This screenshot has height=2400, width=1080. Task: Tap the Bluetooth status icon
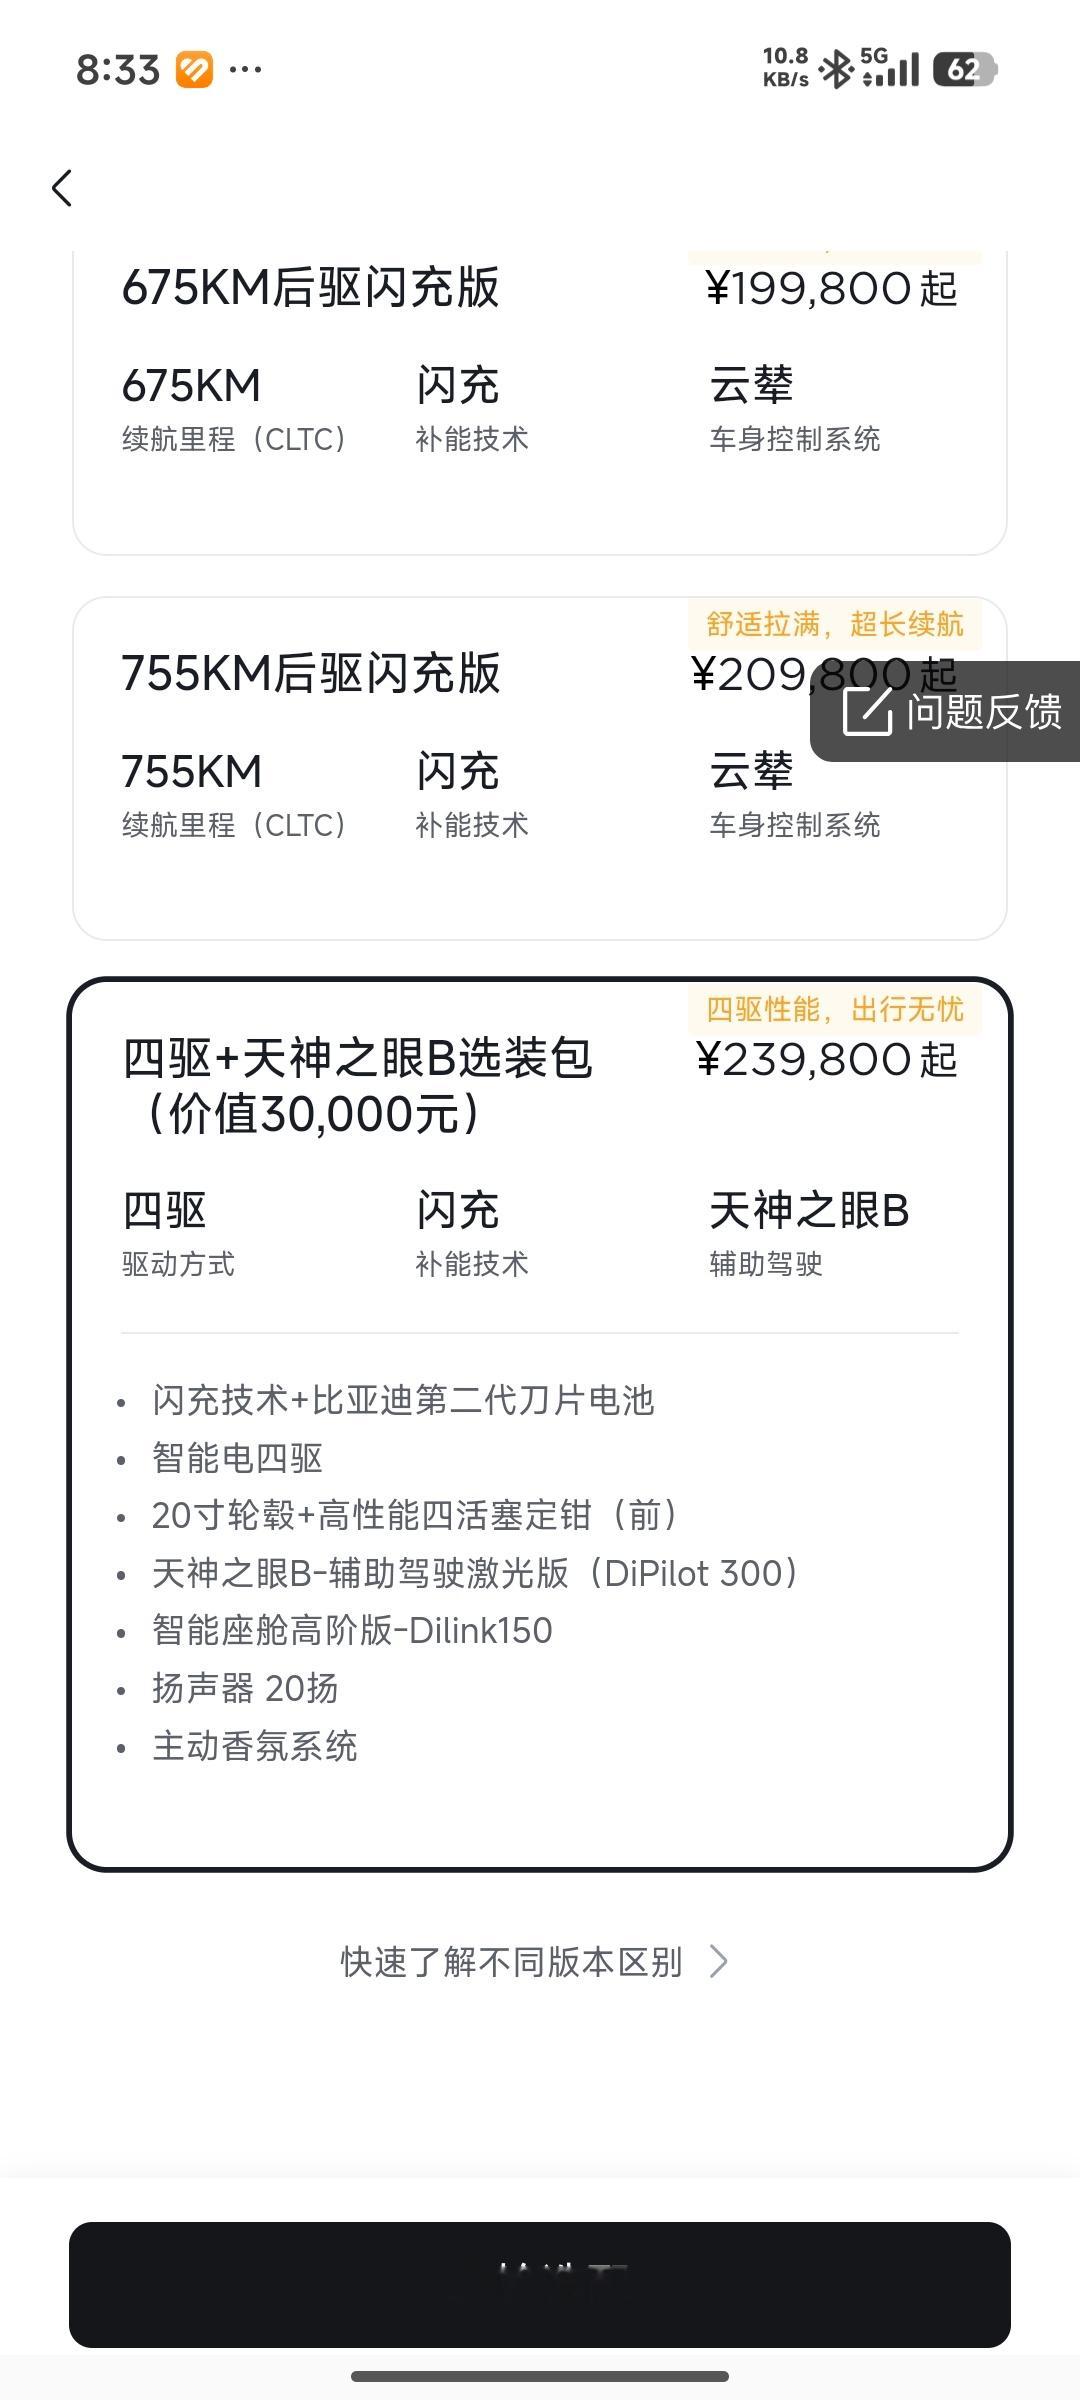click(x=835, y=70)
